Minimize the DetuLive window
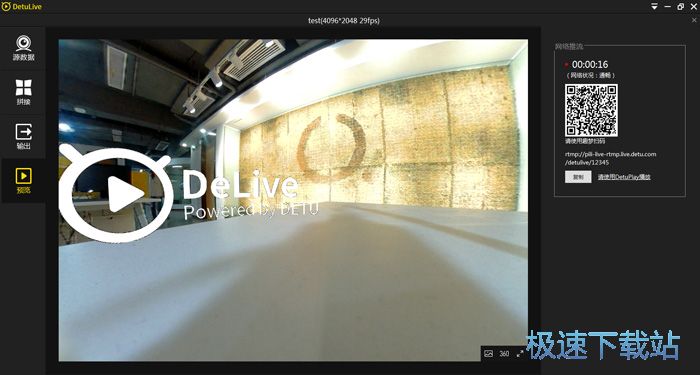The width and height of the screenshot is (700, 375). point(668,7)
